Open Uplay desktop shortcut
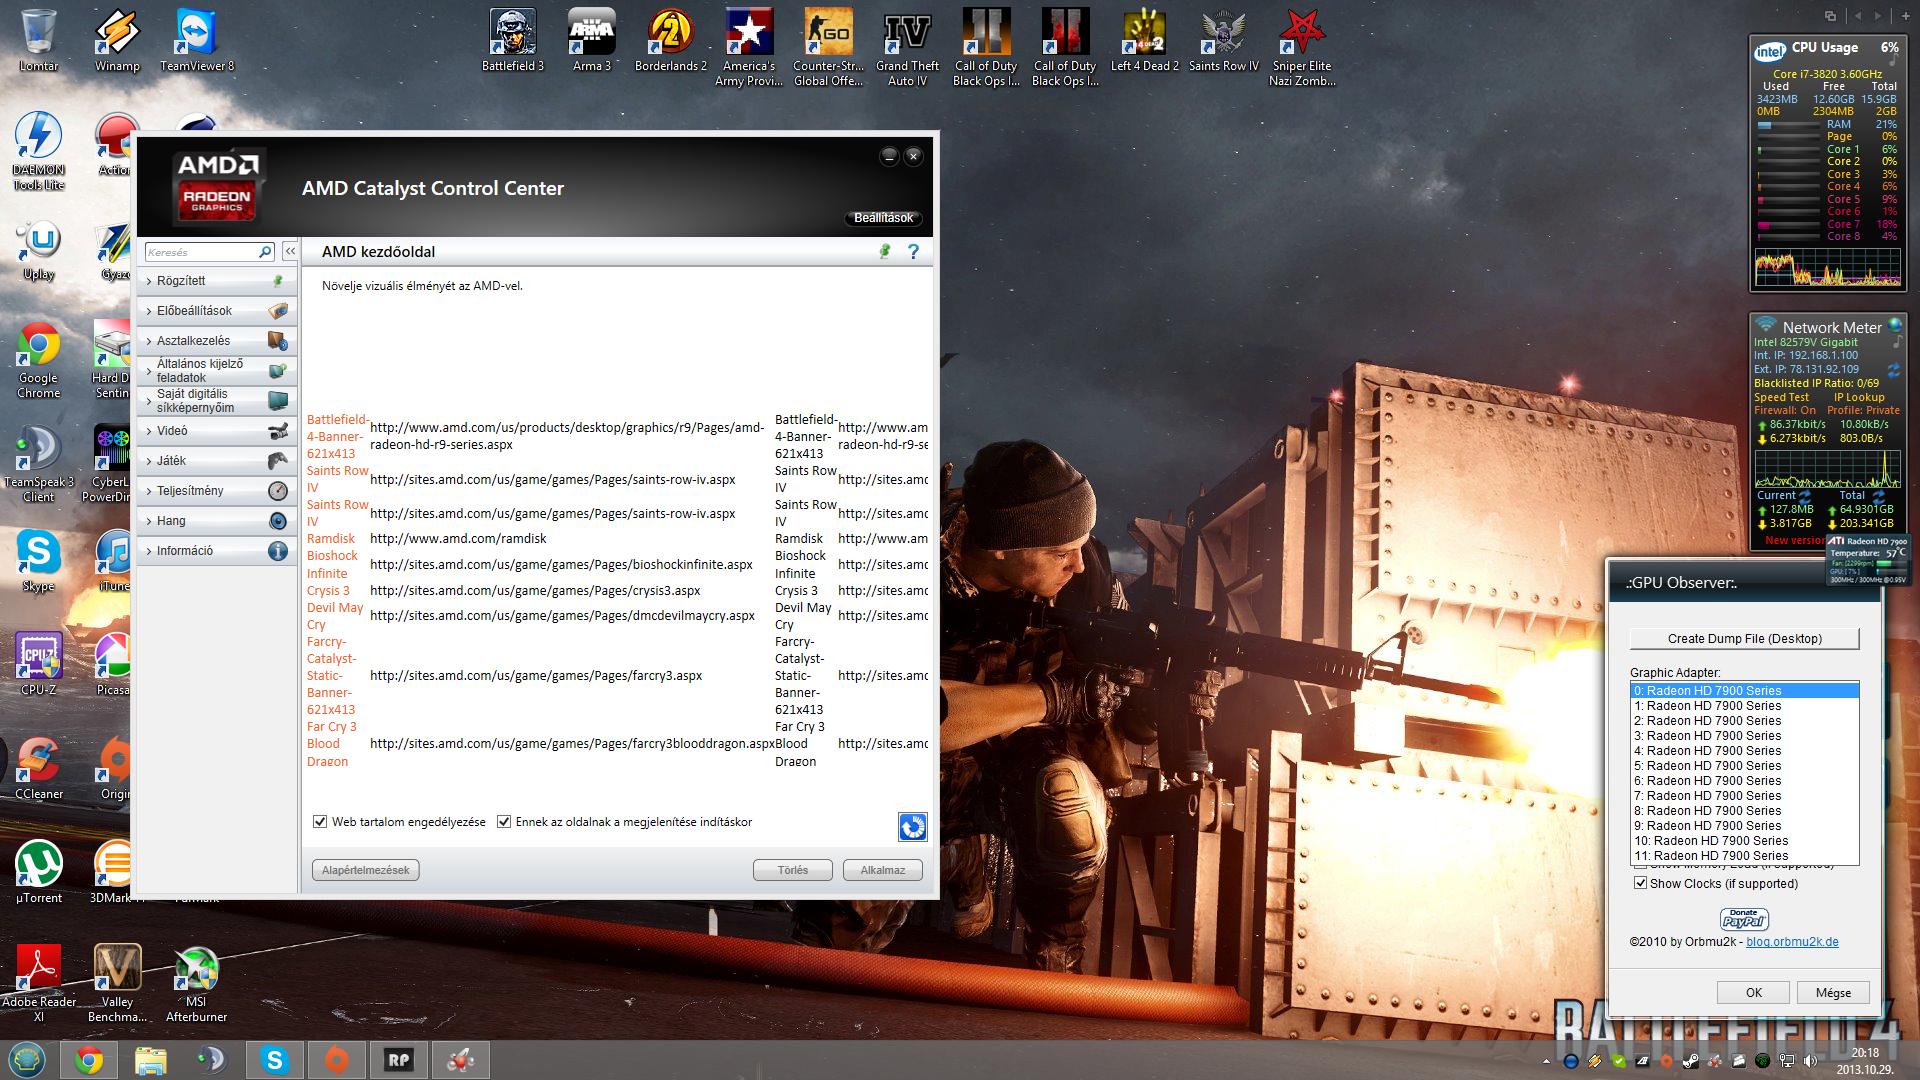The height and width of the screenshot is (1080, 1920). point(38,250)
